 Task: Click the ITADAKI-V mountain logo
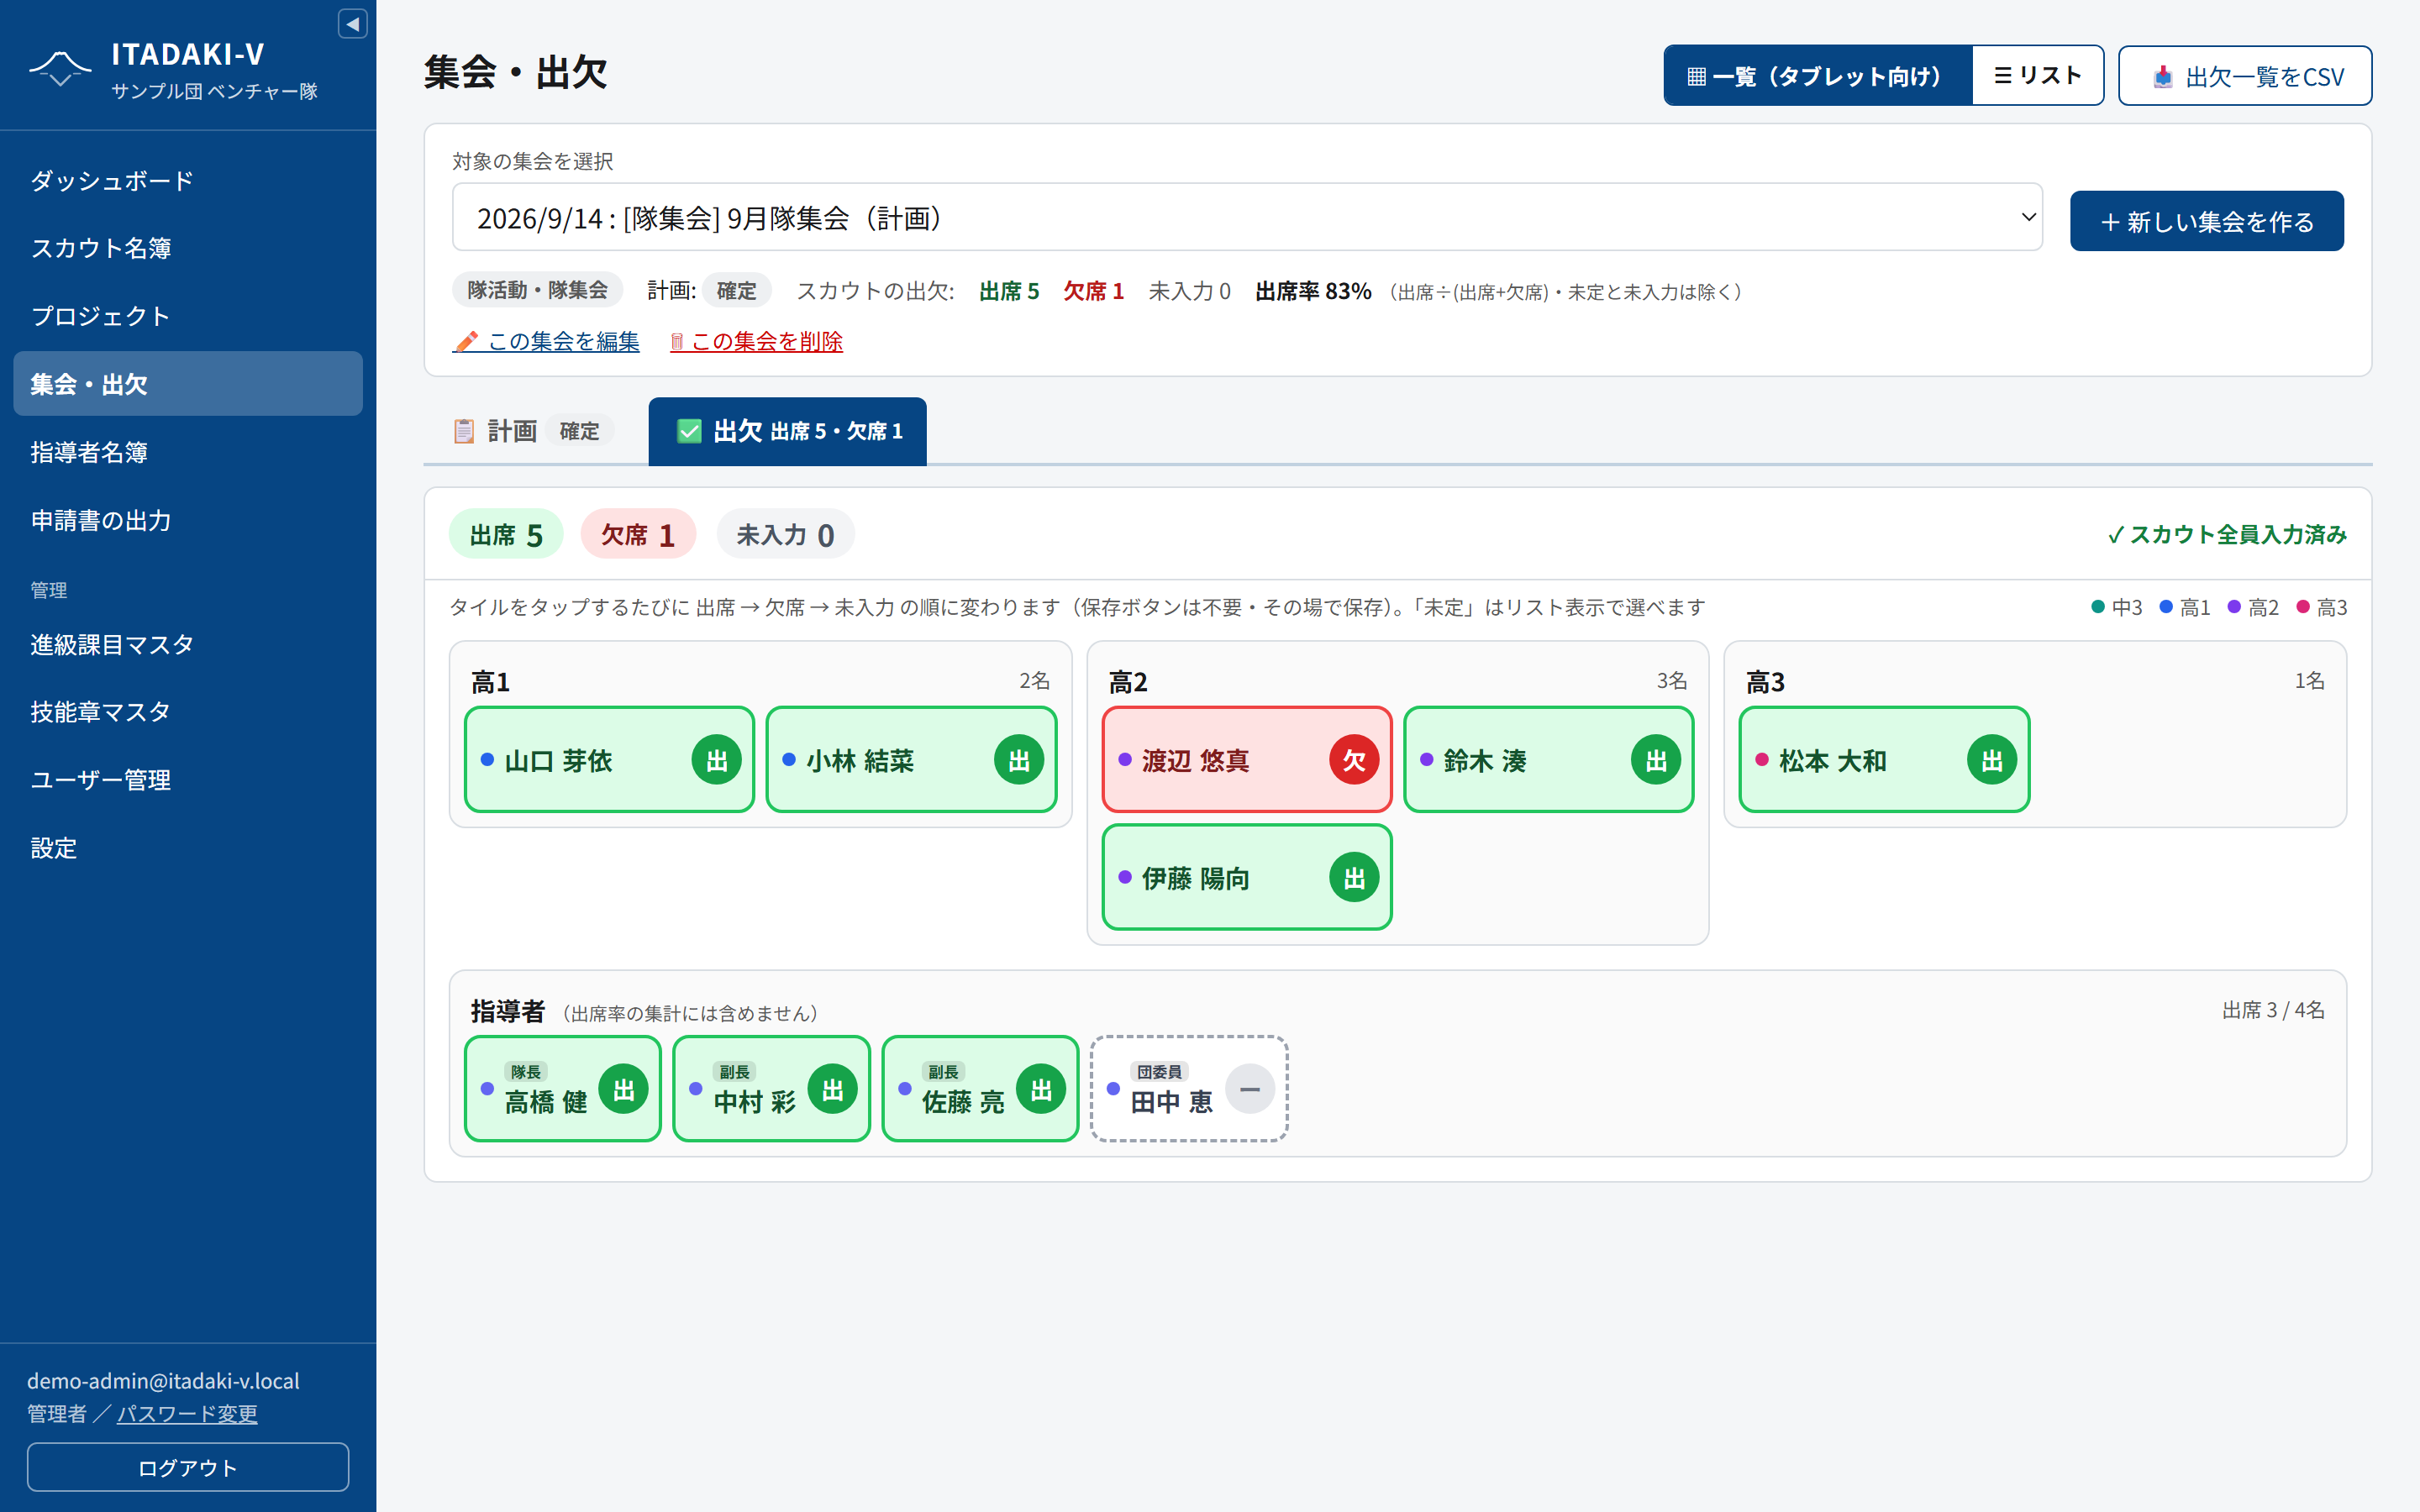[60, 68]
